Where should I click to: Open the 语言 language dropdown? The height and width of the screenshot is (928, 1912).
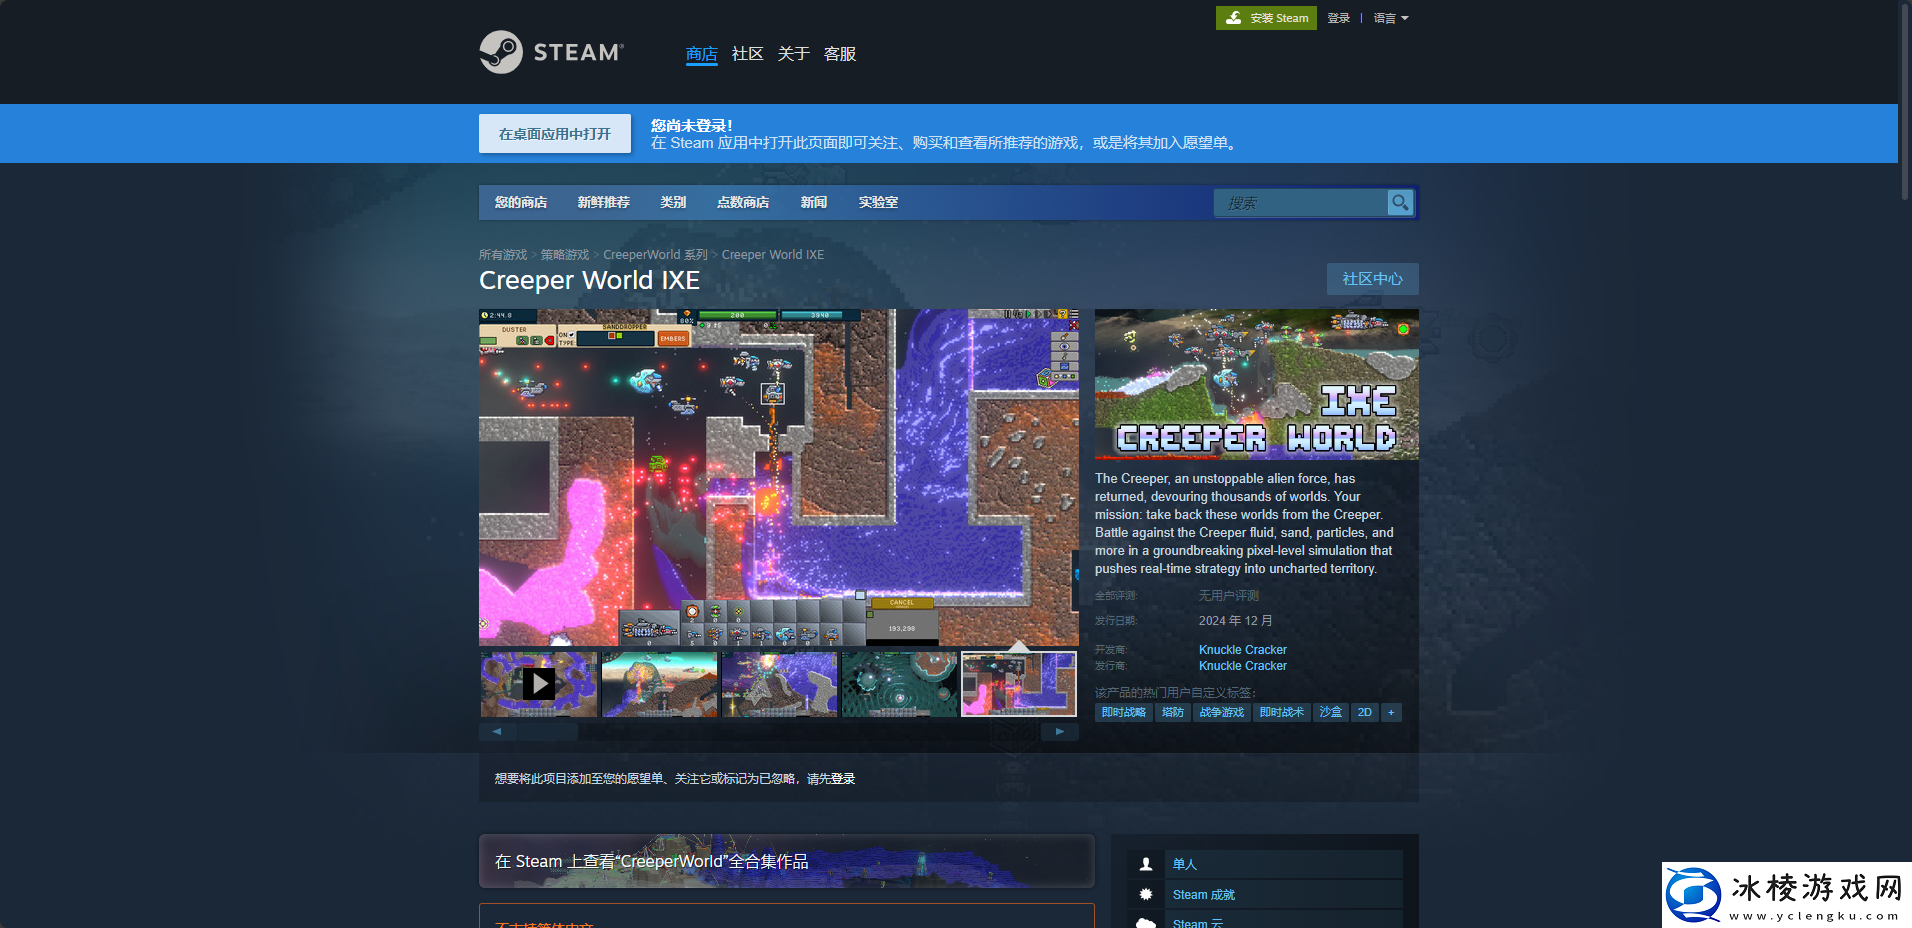(x=1390, y=18)
